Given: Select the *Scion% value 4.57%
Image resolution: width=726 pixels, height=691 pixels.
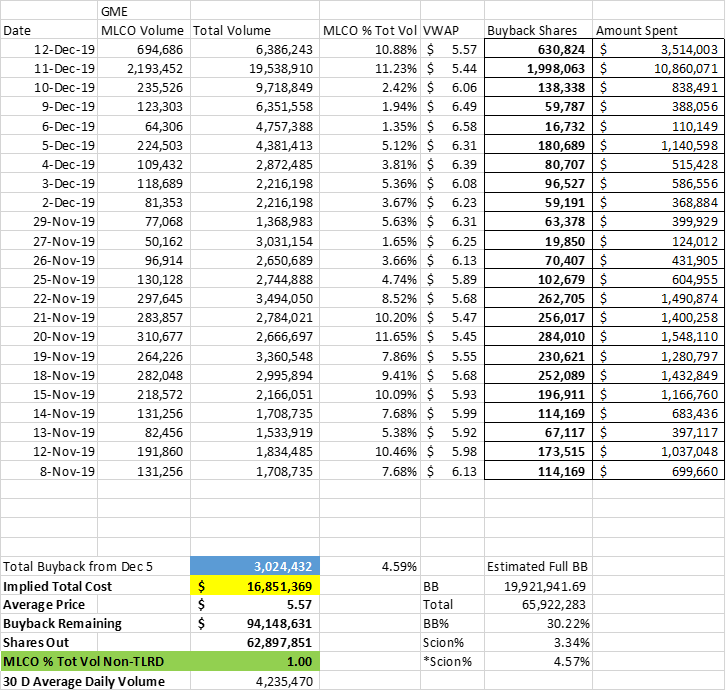Looking at the screenshot, I should (x=564, y=661).
